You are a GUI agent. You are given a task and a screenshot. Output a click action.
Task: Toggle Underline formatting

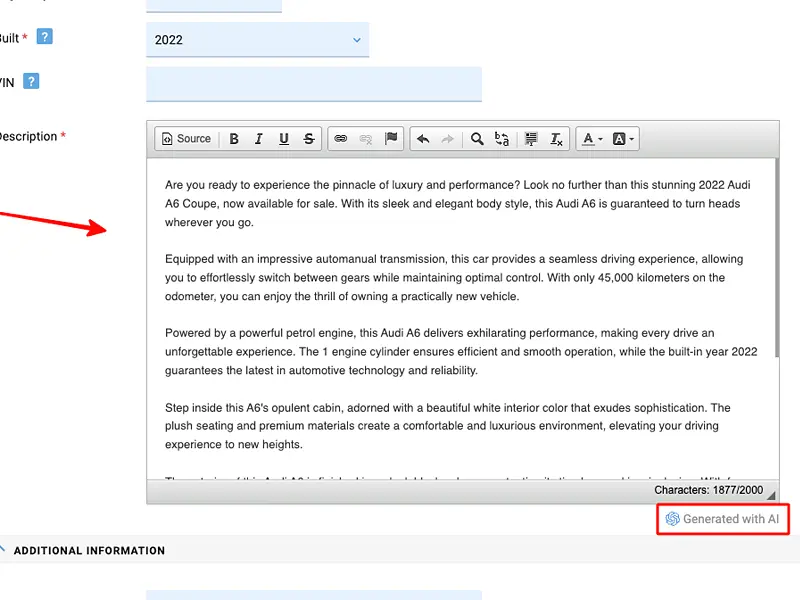click(284, 139)
